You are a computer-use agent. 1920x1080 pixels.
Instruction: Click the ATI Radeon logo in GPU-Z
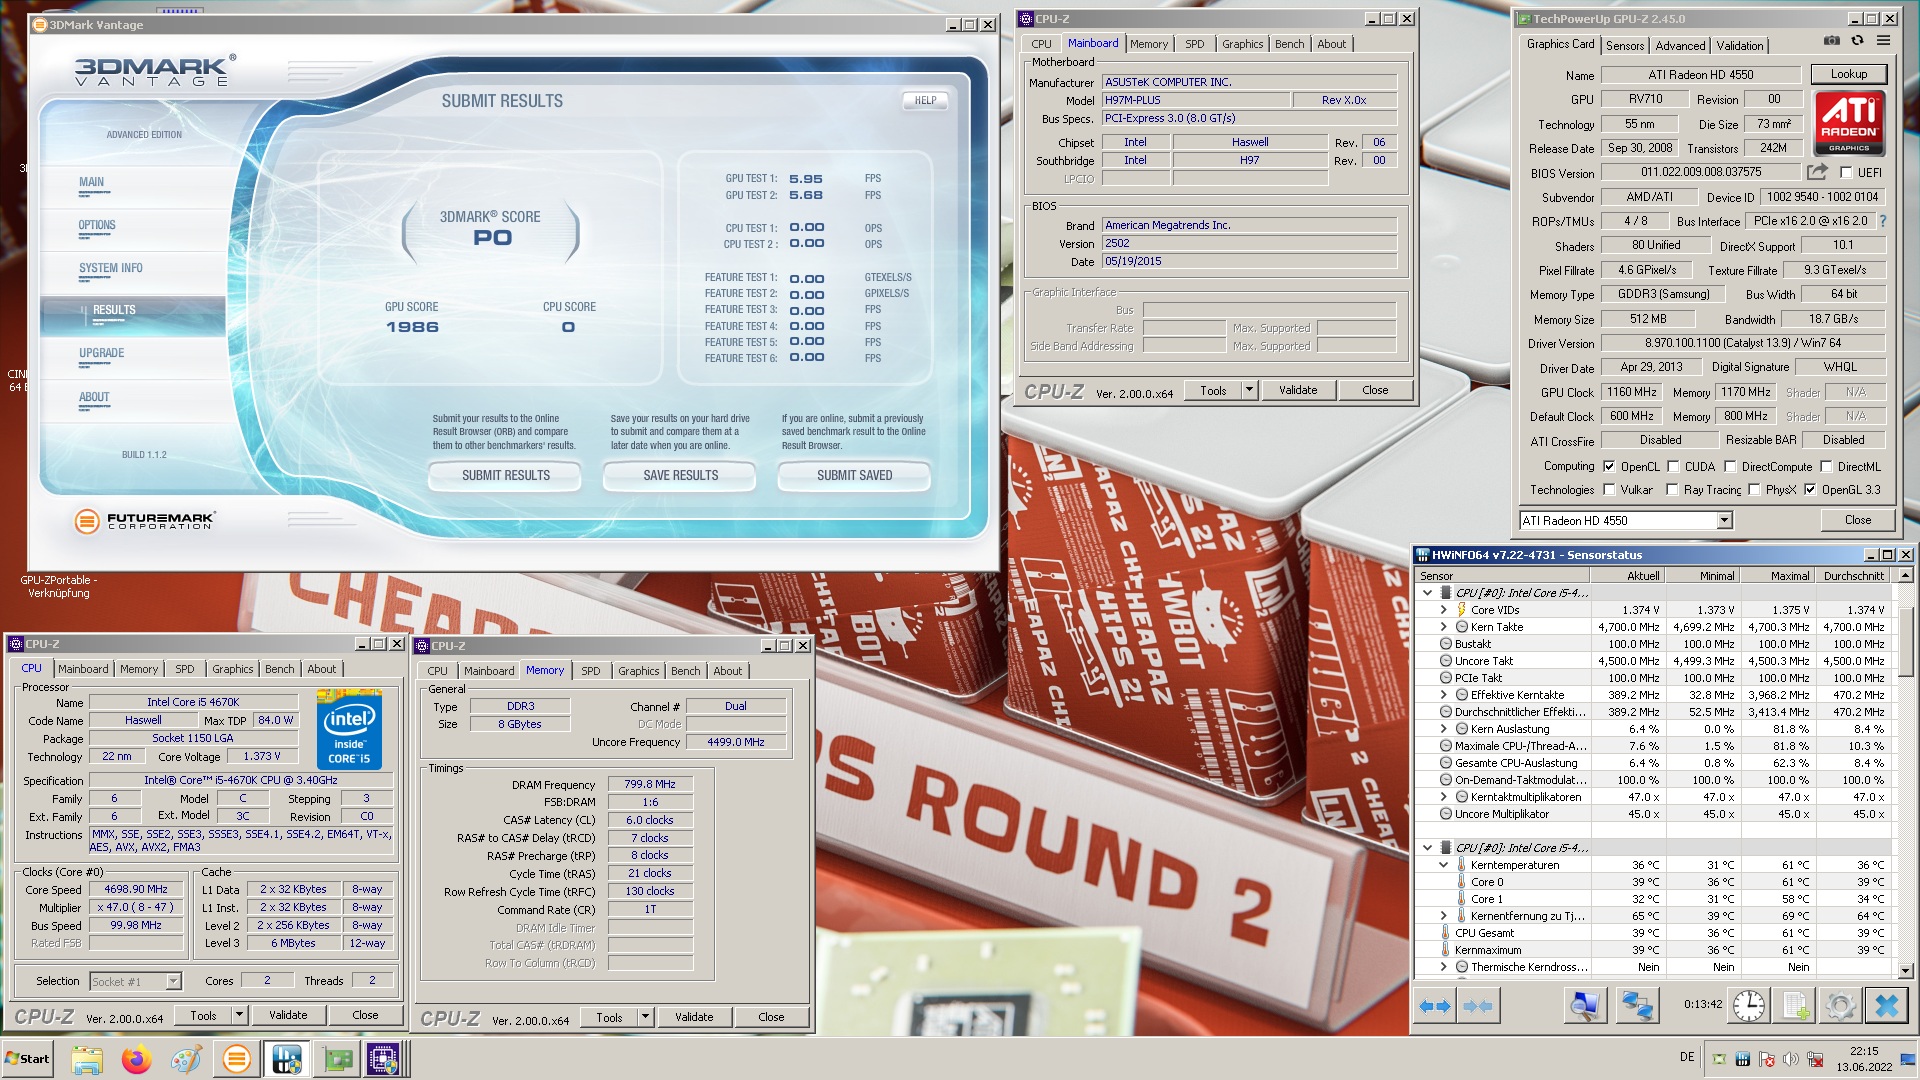1848,123
